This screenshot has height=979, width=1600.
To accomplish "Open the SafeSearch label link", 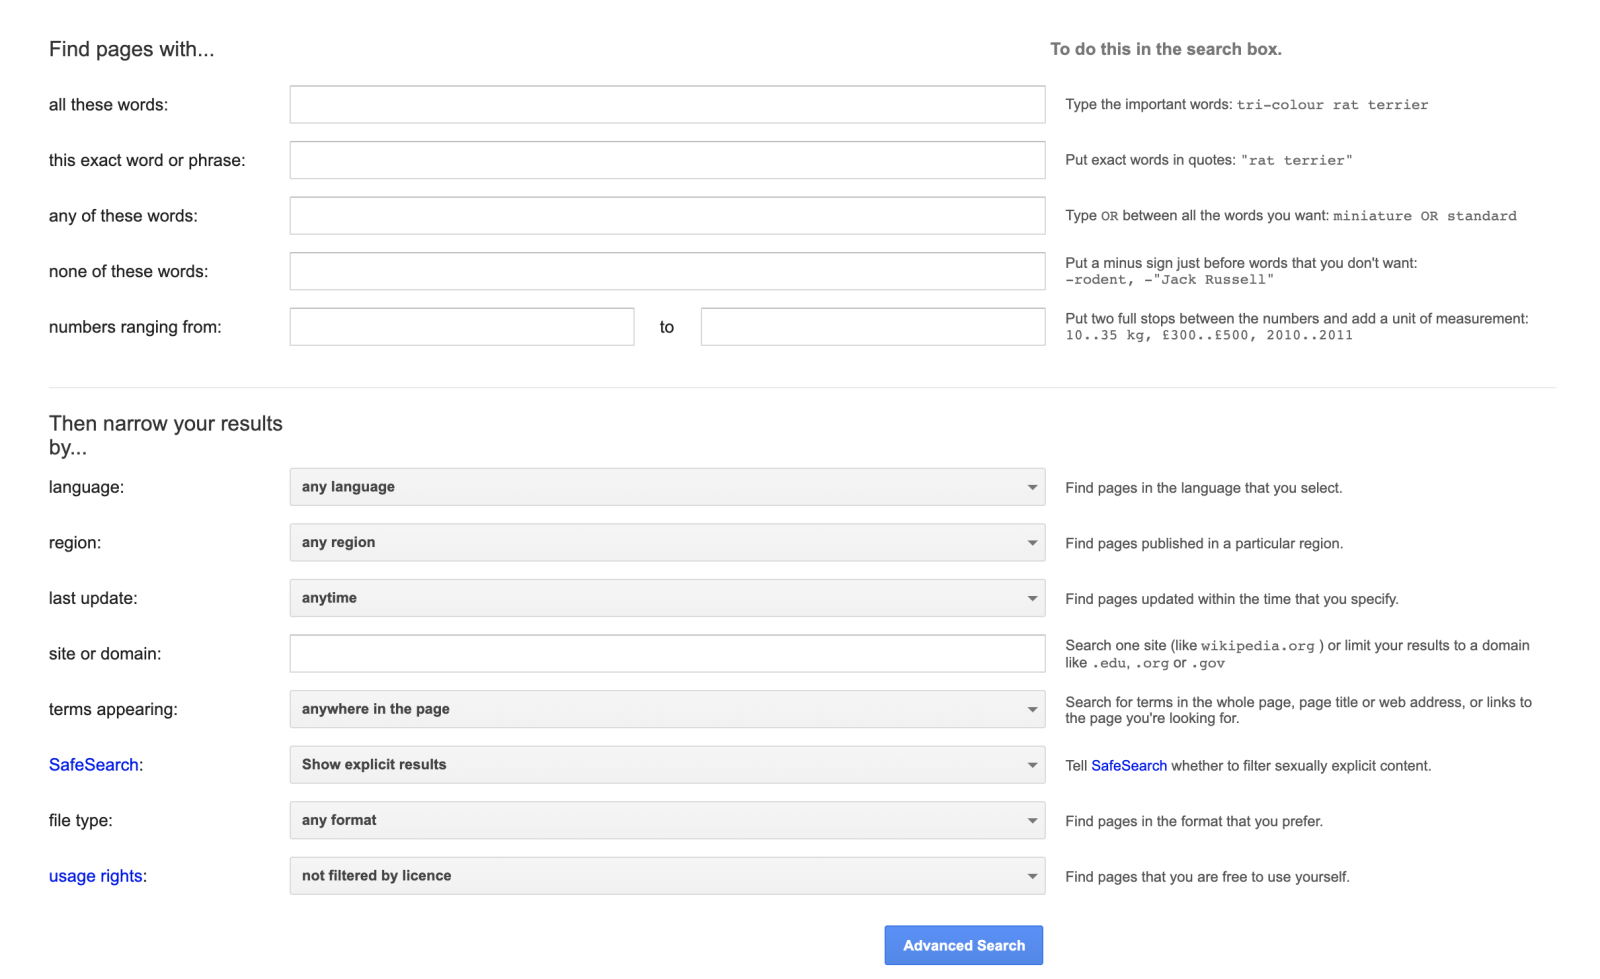I will pyautogui.click(x=94, y=765).
